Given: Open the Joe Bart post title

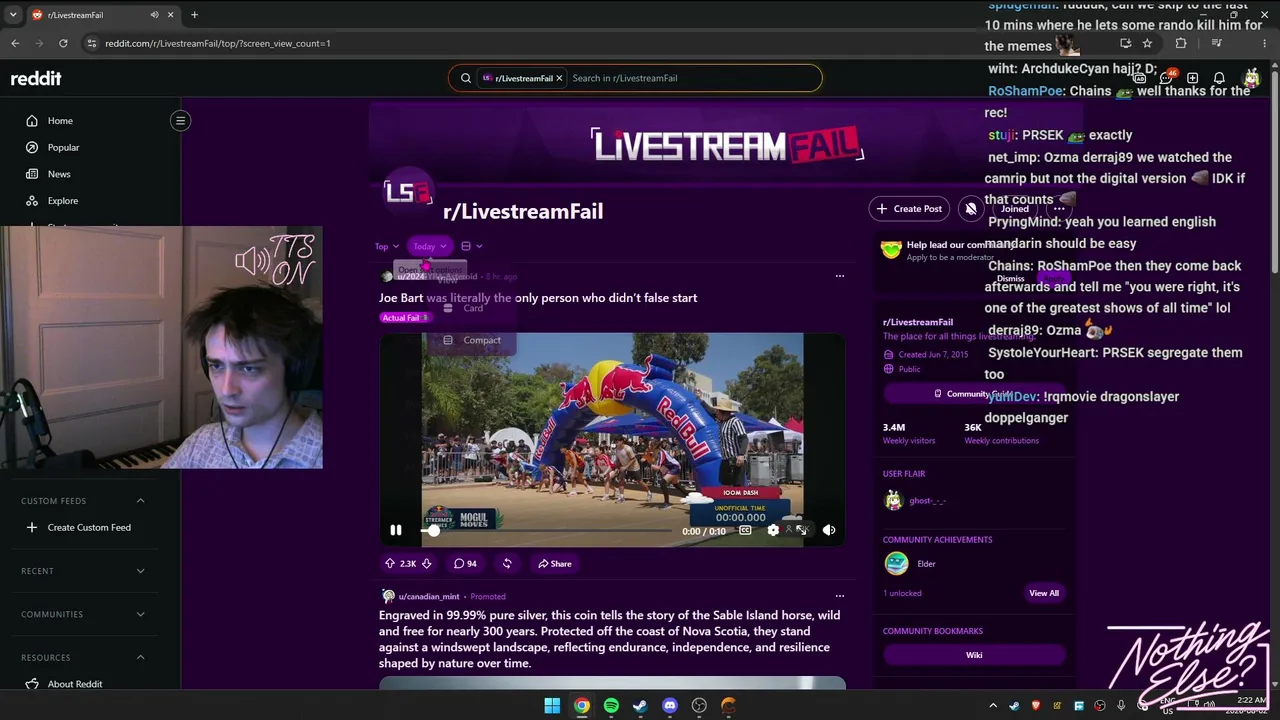Looking at the screenshot, I should (538, 298).
